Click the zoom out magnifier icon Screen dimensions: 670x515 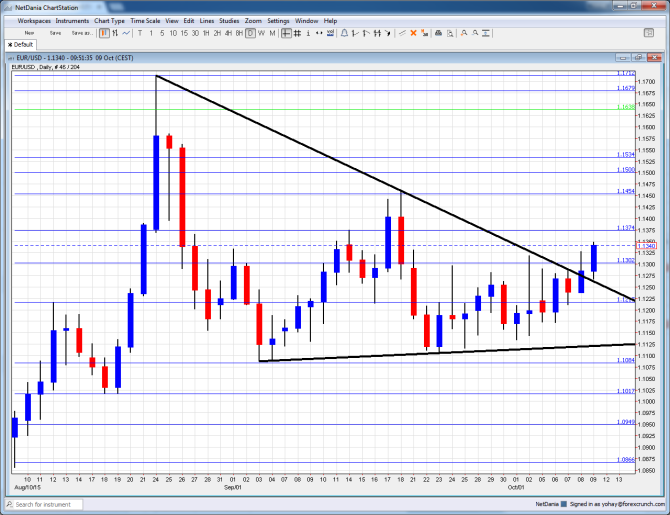pos(475,33)
